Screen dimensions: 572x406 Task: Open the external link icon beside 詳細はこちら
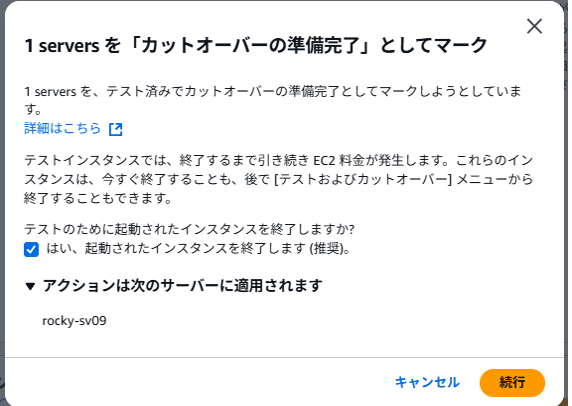pyautogui.click(x=116, y=129)
